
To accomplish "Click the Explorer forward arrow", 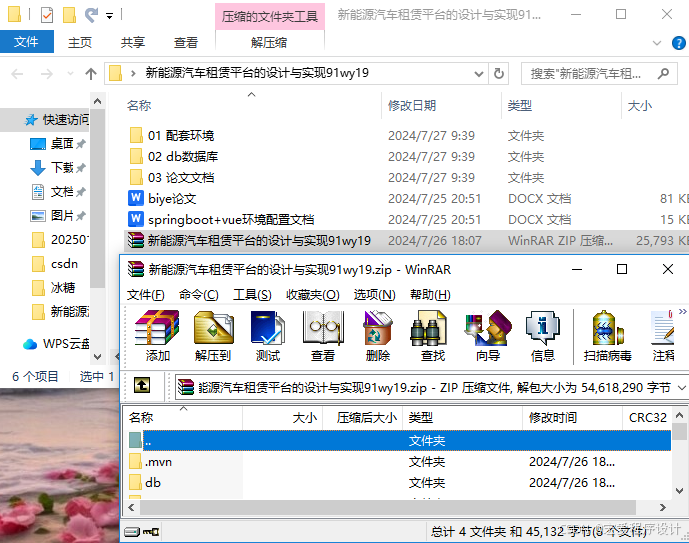I will (x=47, y=73).
